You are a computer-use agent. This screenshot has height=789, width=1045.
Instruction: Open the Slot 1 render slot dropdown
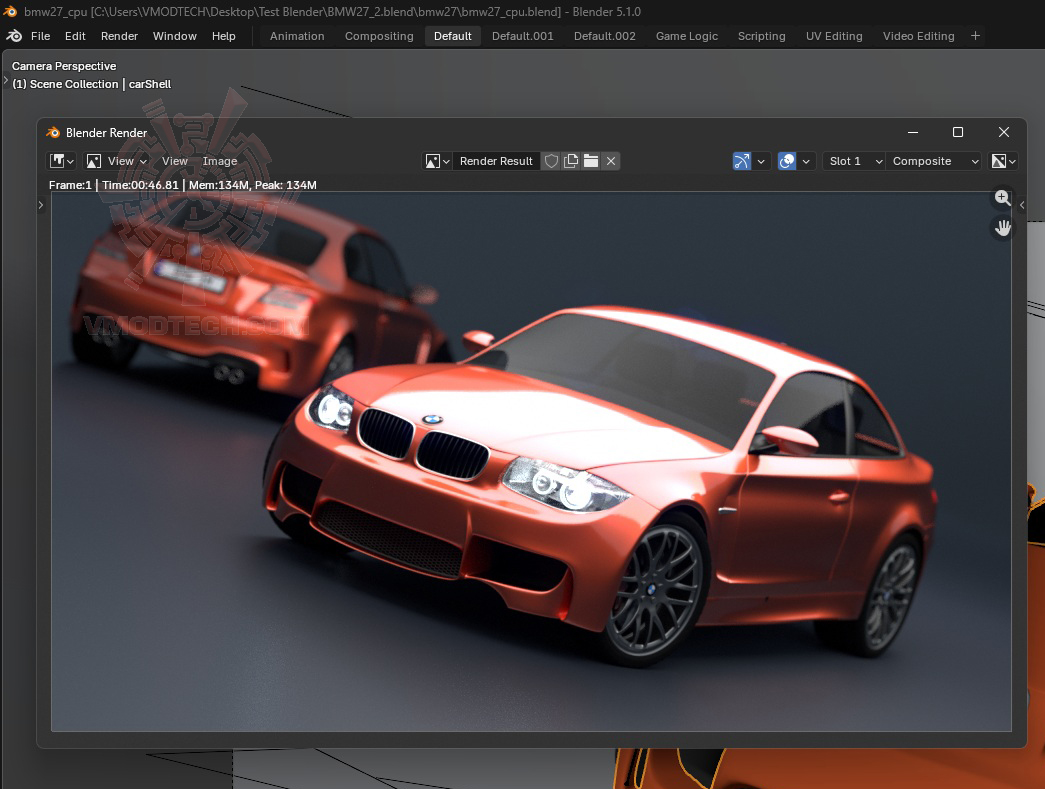854,161
